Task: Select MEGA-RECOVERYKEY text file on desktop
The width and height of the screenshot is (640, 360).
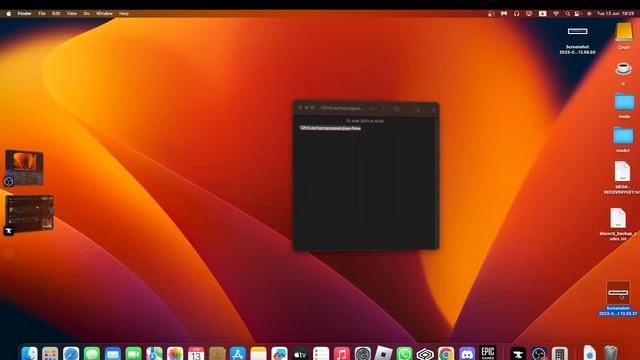Action: tap(622, 177)
